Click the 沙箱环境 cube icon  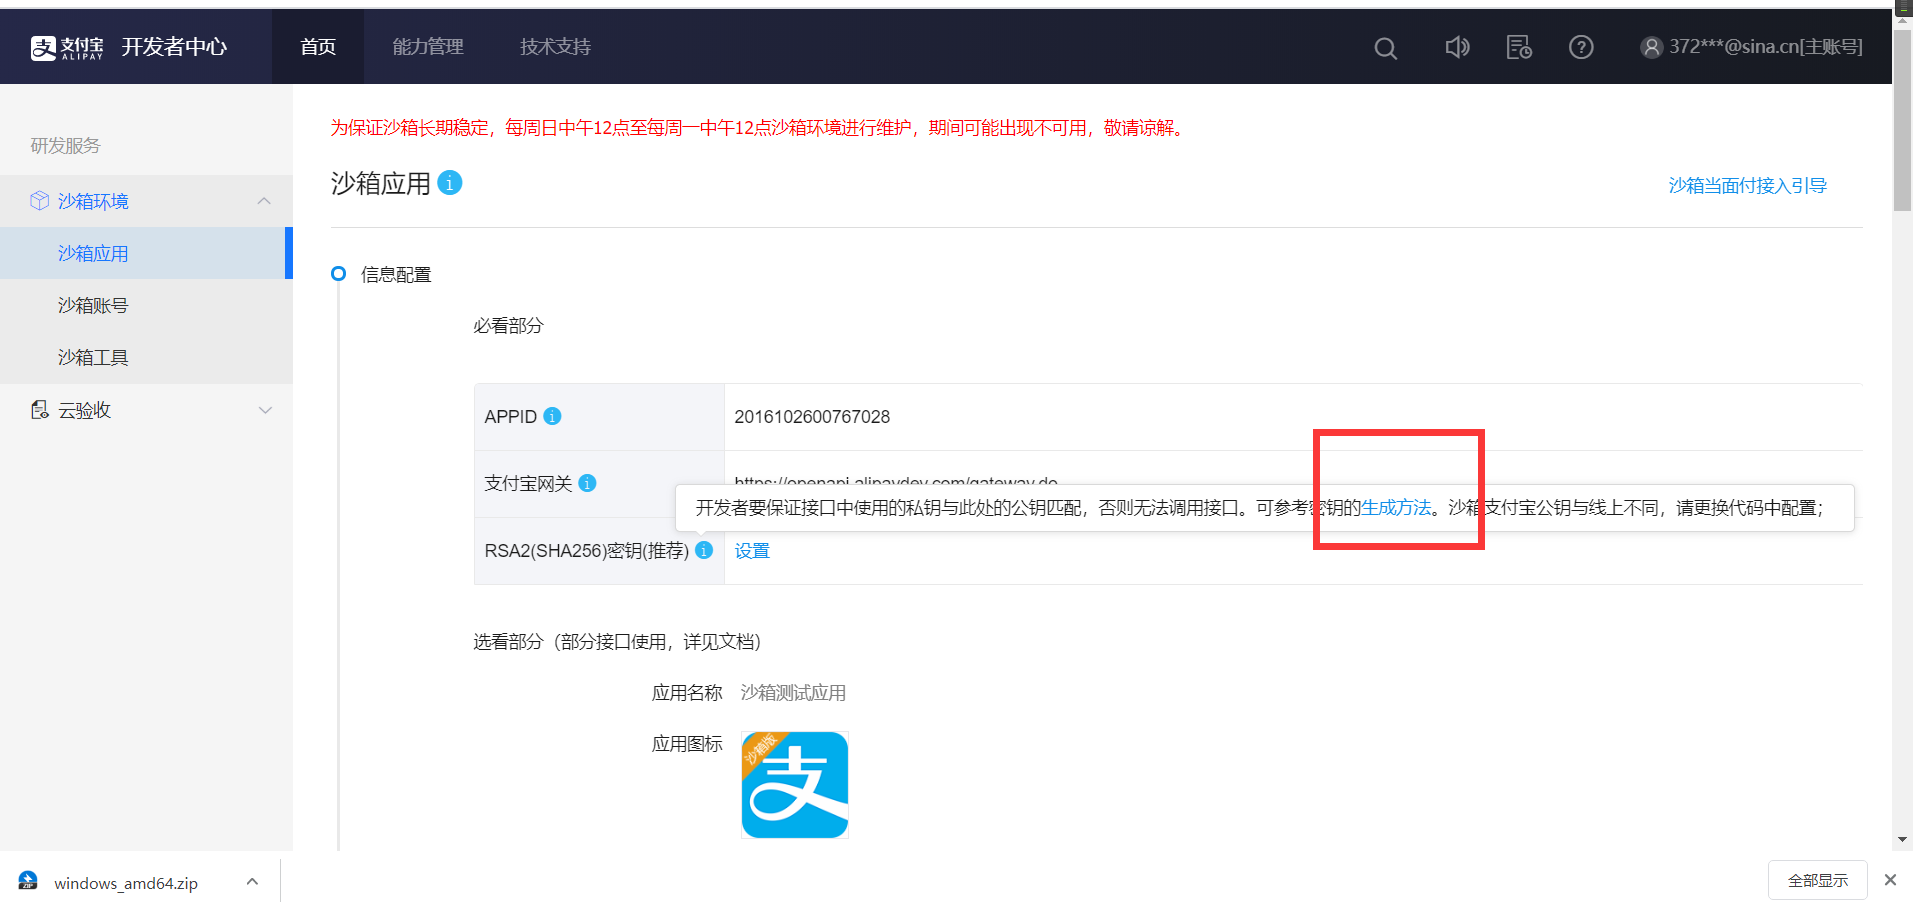click(39, 201)
